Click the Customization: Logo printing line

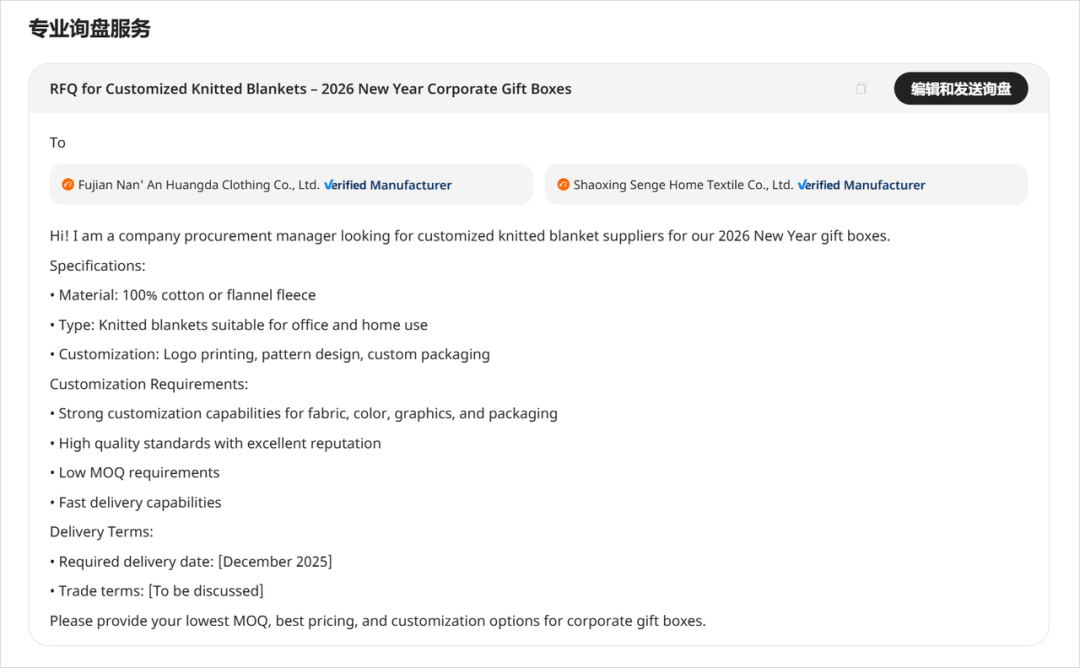(x=274, y=354)
